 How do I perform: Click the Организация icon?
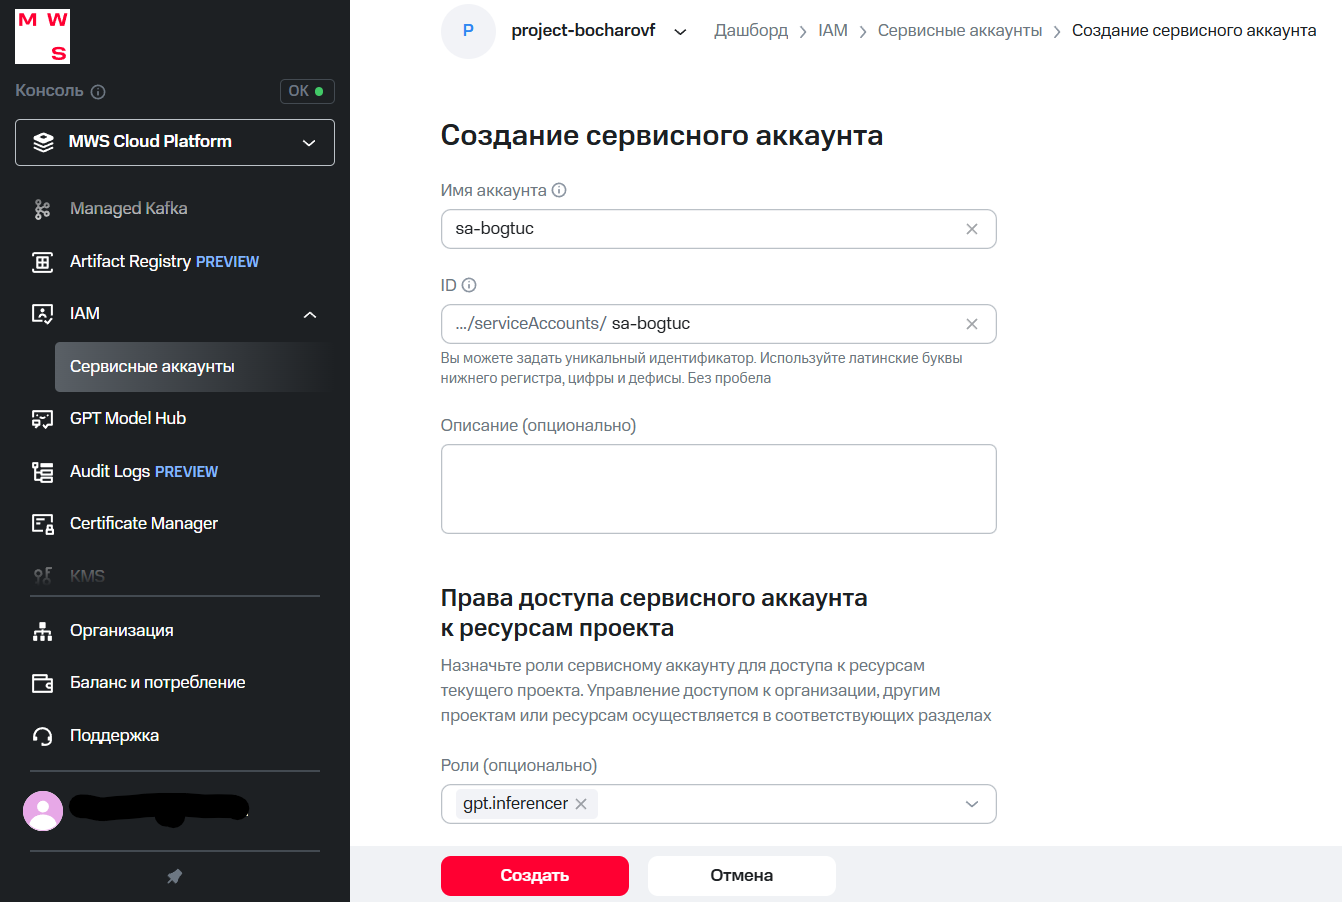click(42, 631)
